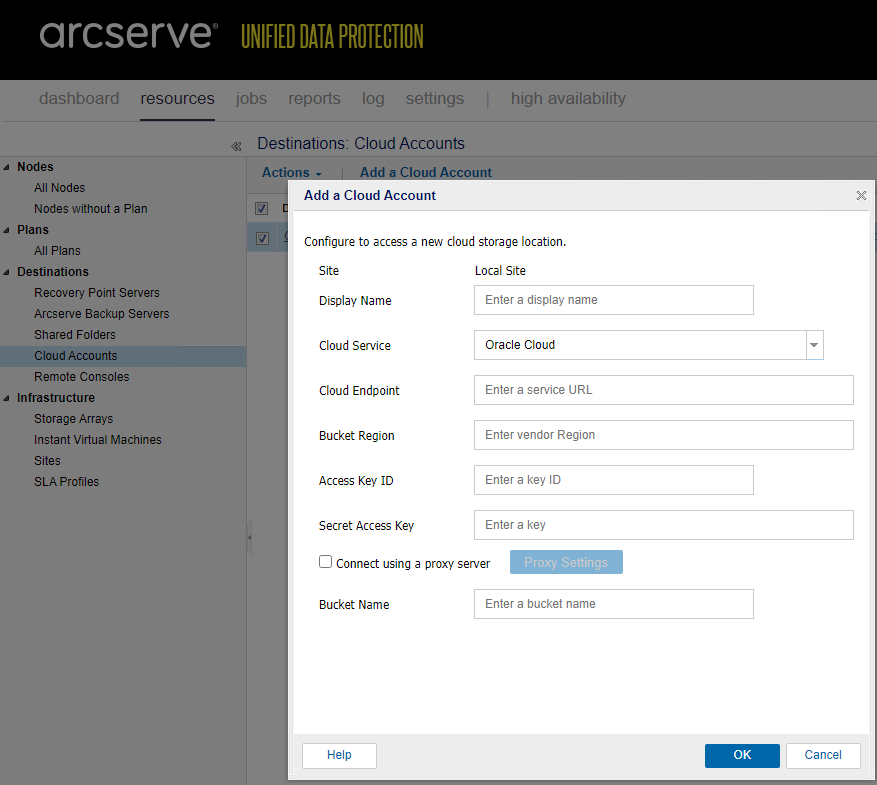Open the reports tab
Screen dimensions: 877x785
(314, 98)
